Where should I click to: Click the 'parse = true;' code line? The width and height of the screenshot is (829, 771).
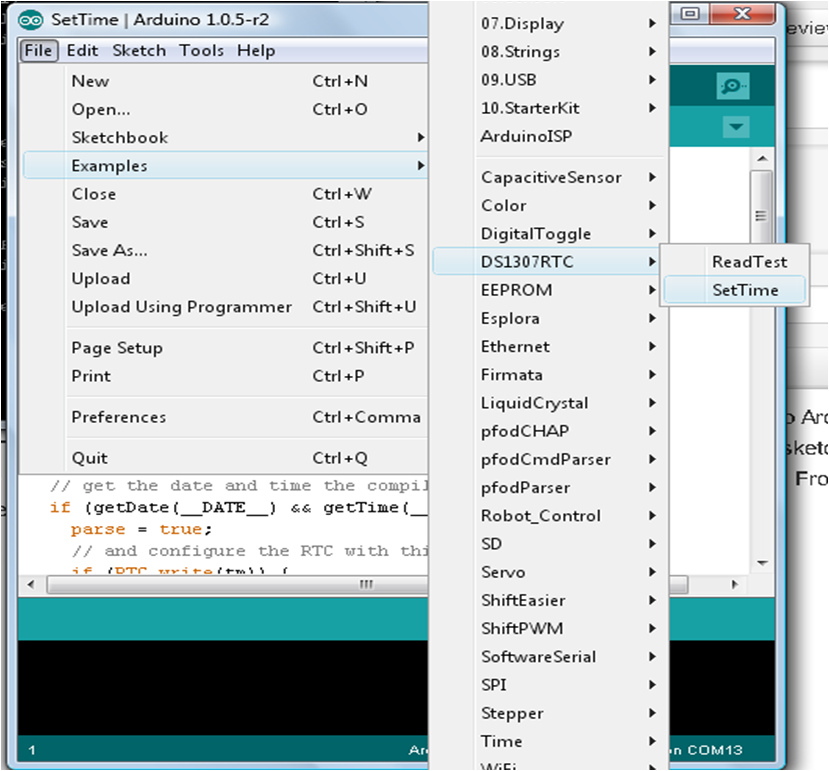click(x=141, y=529)
